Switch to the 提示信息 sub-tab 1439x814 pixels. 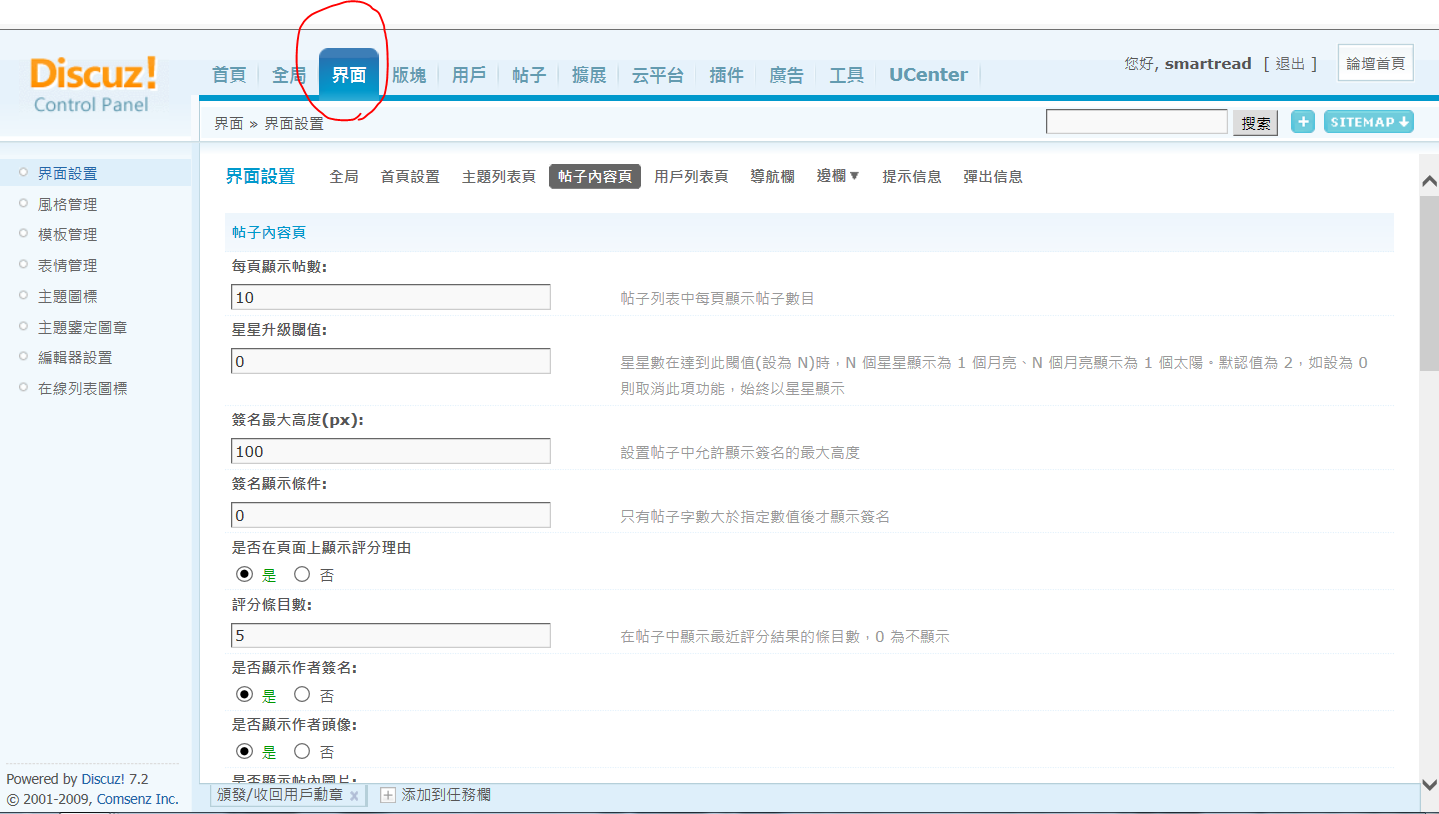pyautogui.click(x=912, y=176)
